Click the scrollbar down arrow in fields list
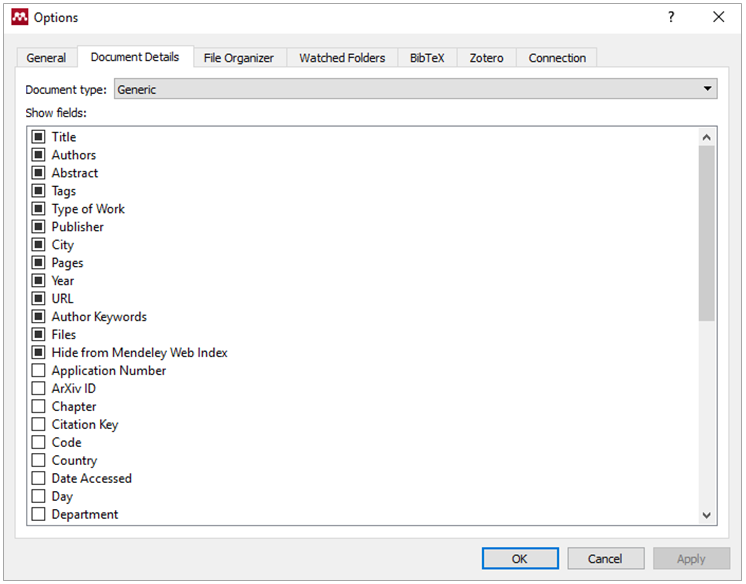The width and height of the screenshot is (746, 584). click(707, 515)
